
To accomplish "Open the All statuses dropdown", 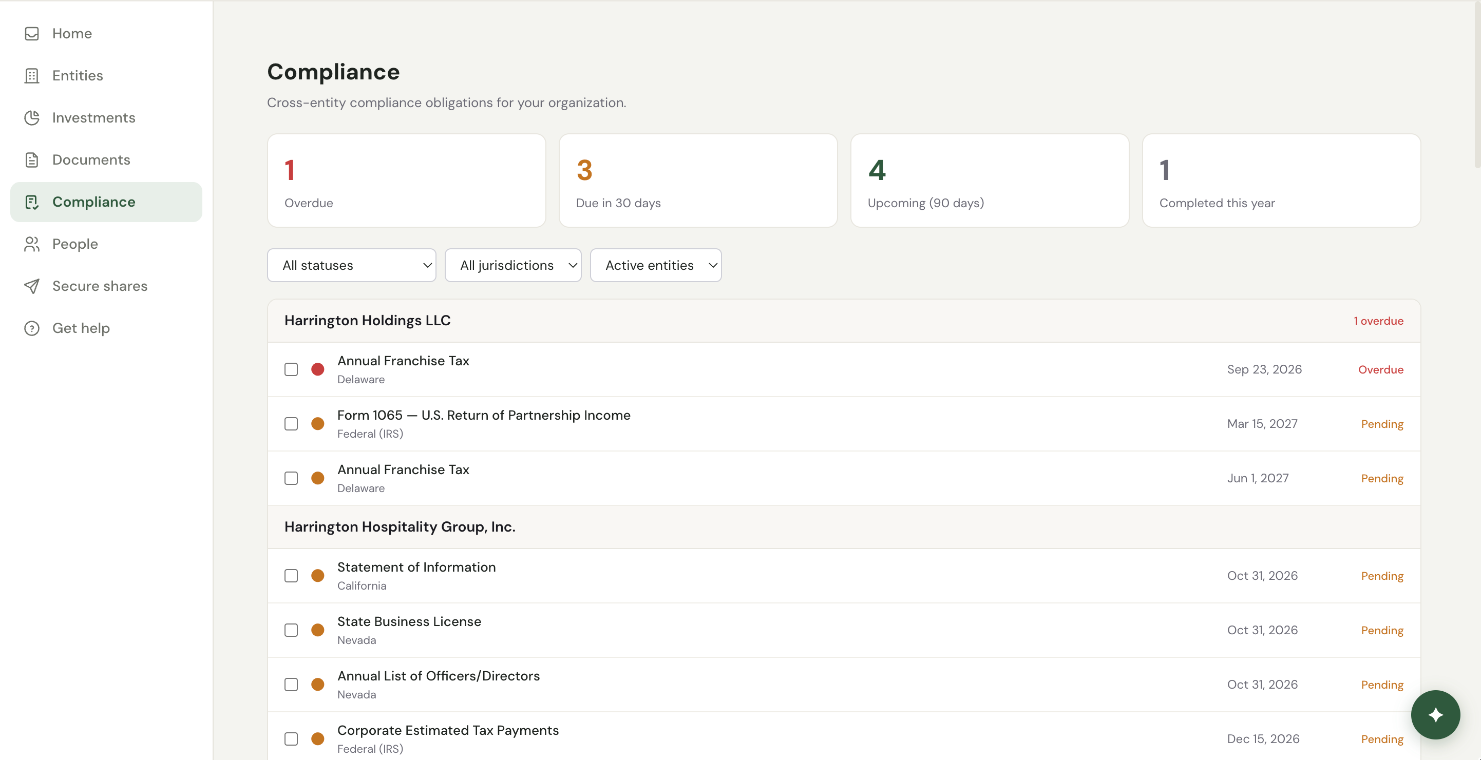I will 352,265.
